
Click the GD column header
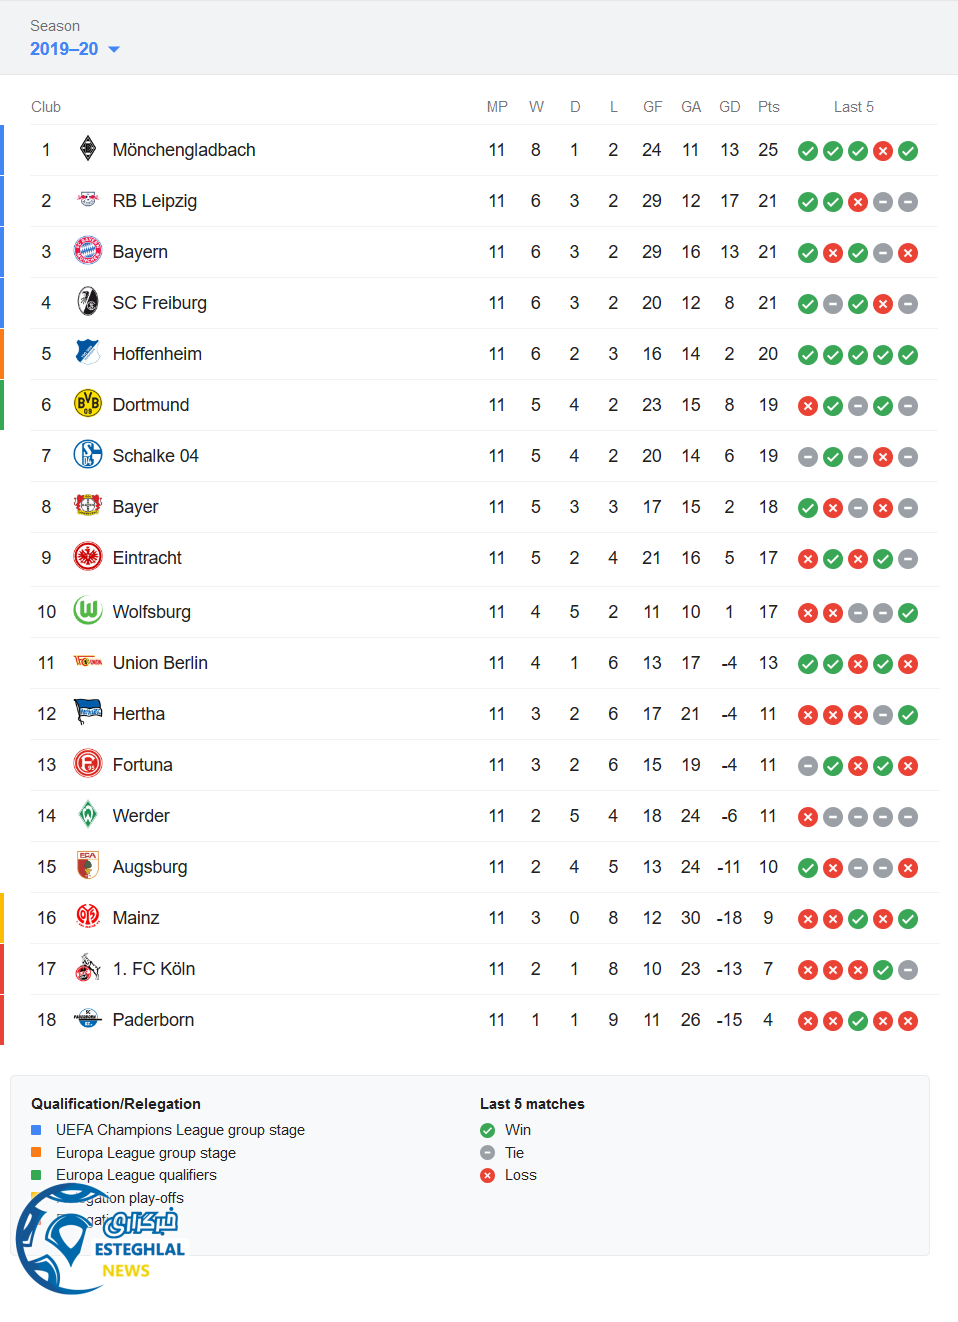click(x=730, y=107)
